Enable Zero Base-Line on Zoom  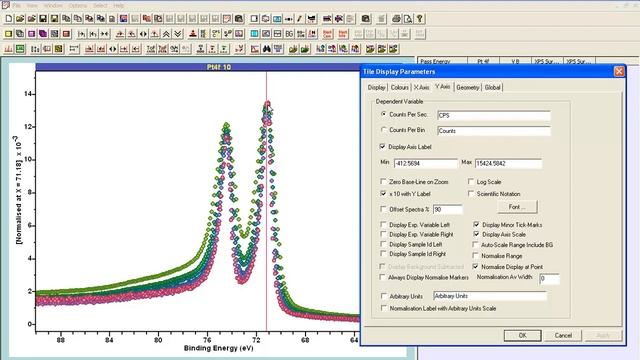point(383,182)
